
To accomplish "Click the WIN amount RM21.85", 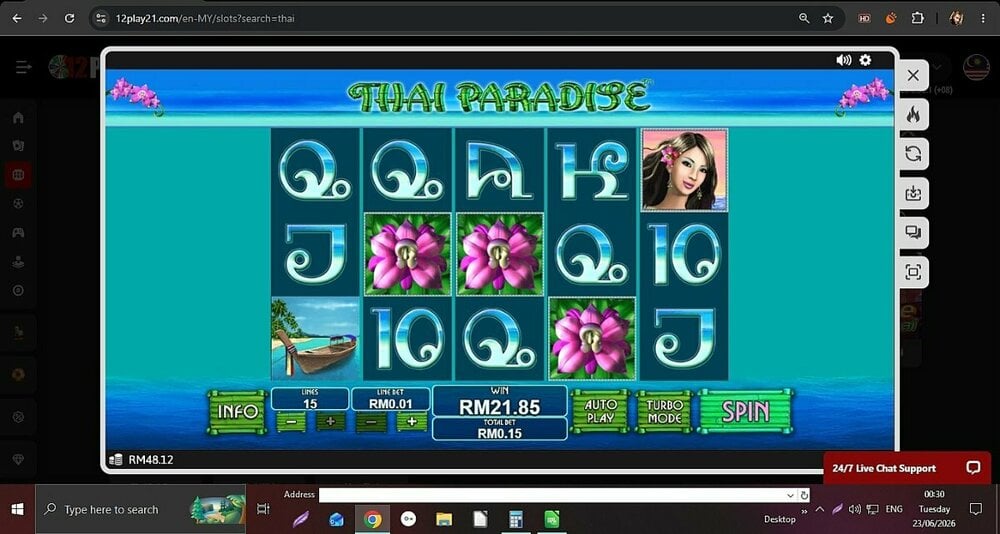I will [499, 407].
